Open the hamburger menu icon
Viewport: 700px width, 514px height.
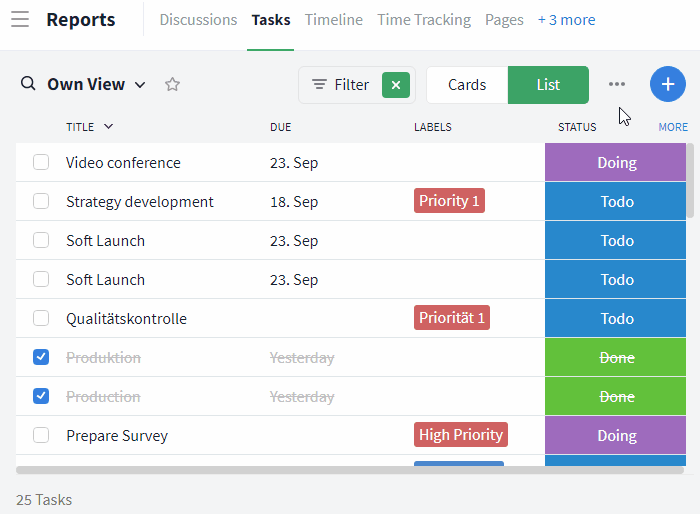(20, 20)
